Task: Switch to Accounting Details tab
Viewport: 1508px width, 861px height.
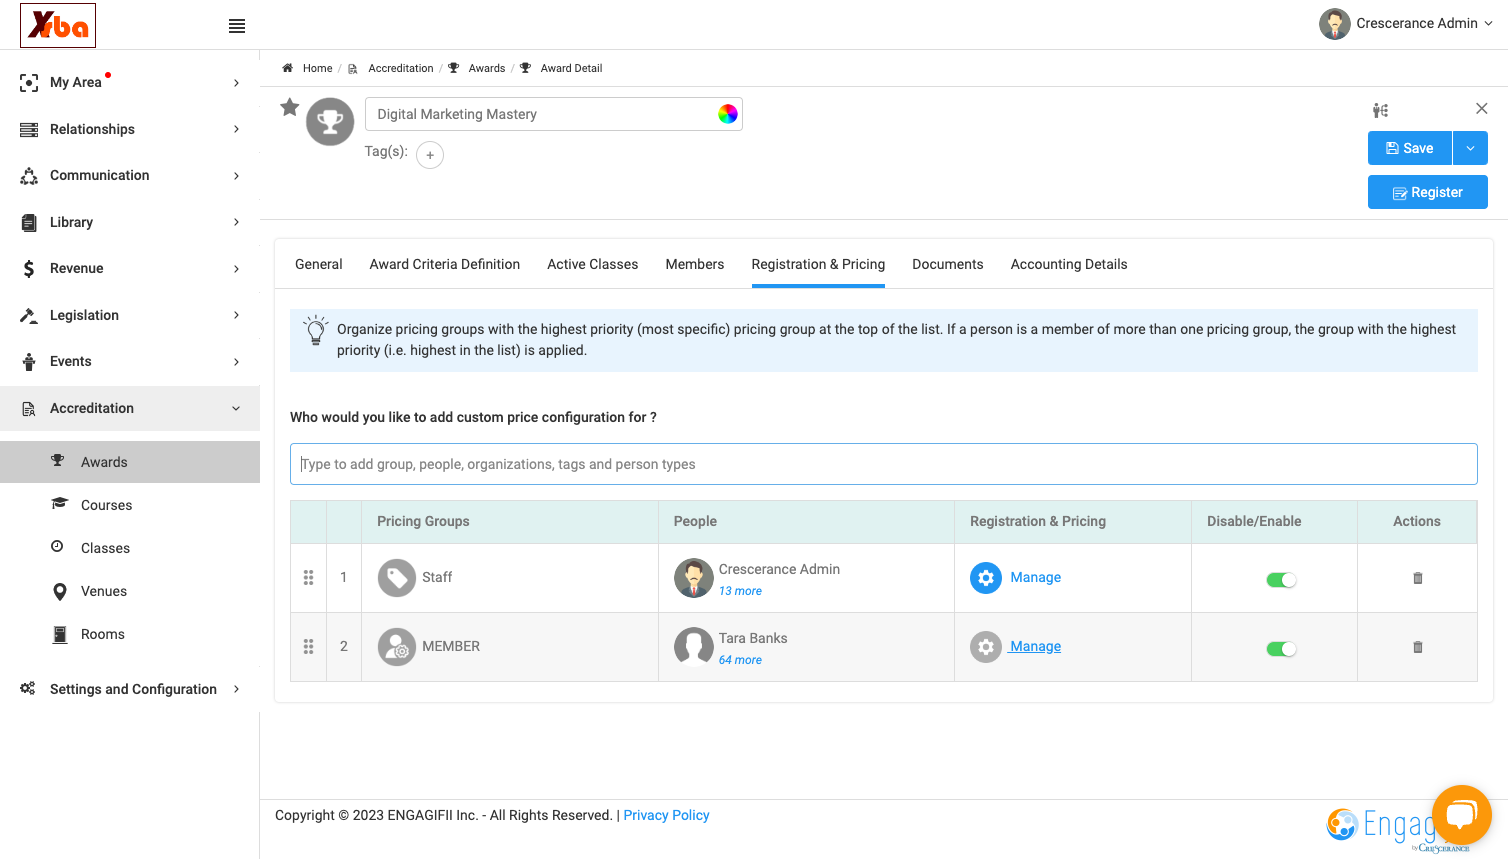Action: pos(1069,264)
